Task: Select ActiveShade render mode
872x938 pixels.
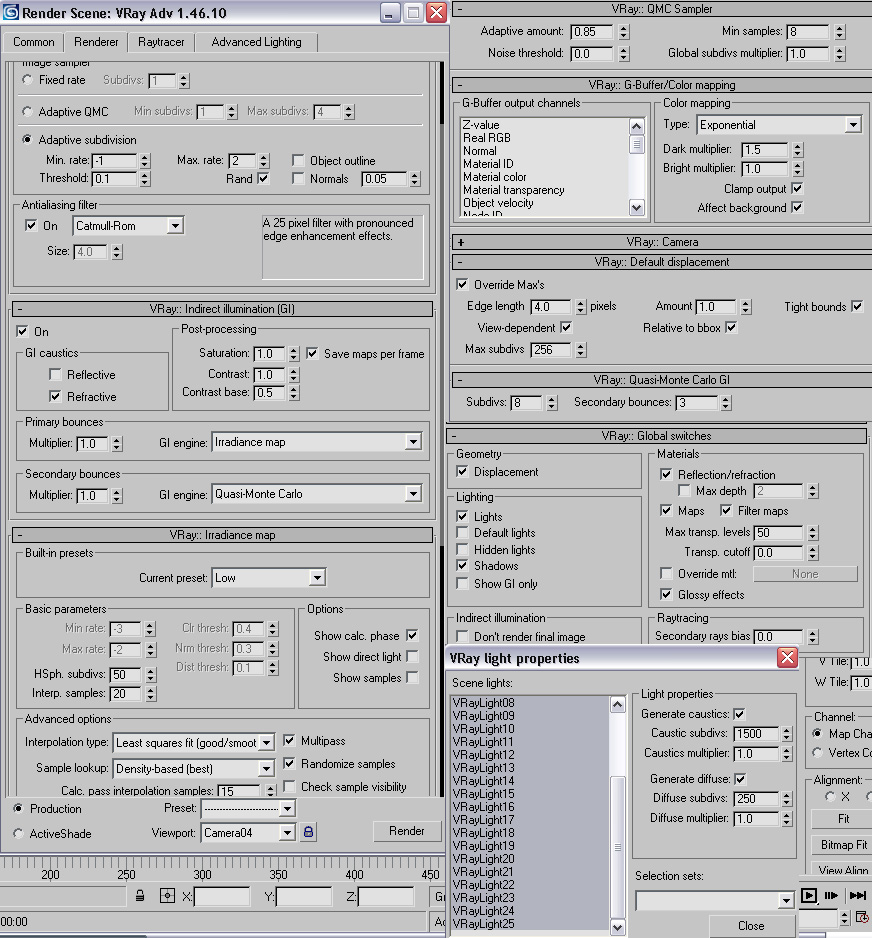Action: [19, 833]
